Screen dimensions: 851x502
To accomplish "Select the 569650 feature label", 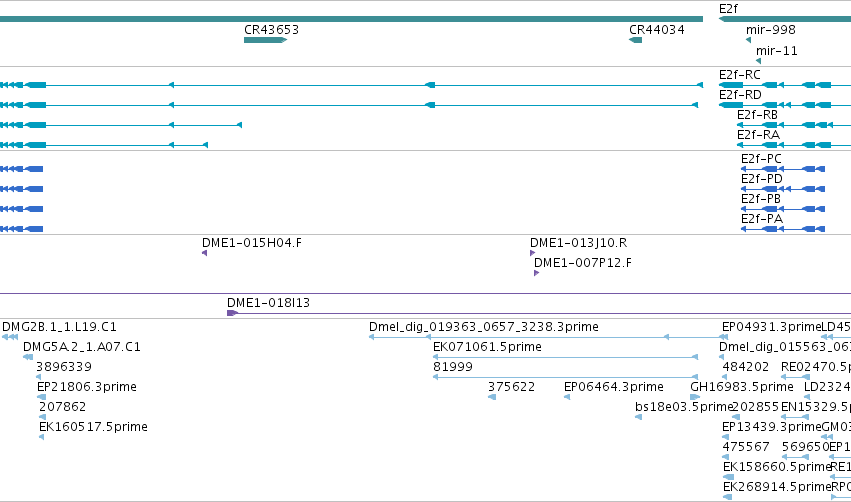I will click(x=805, y=447).
